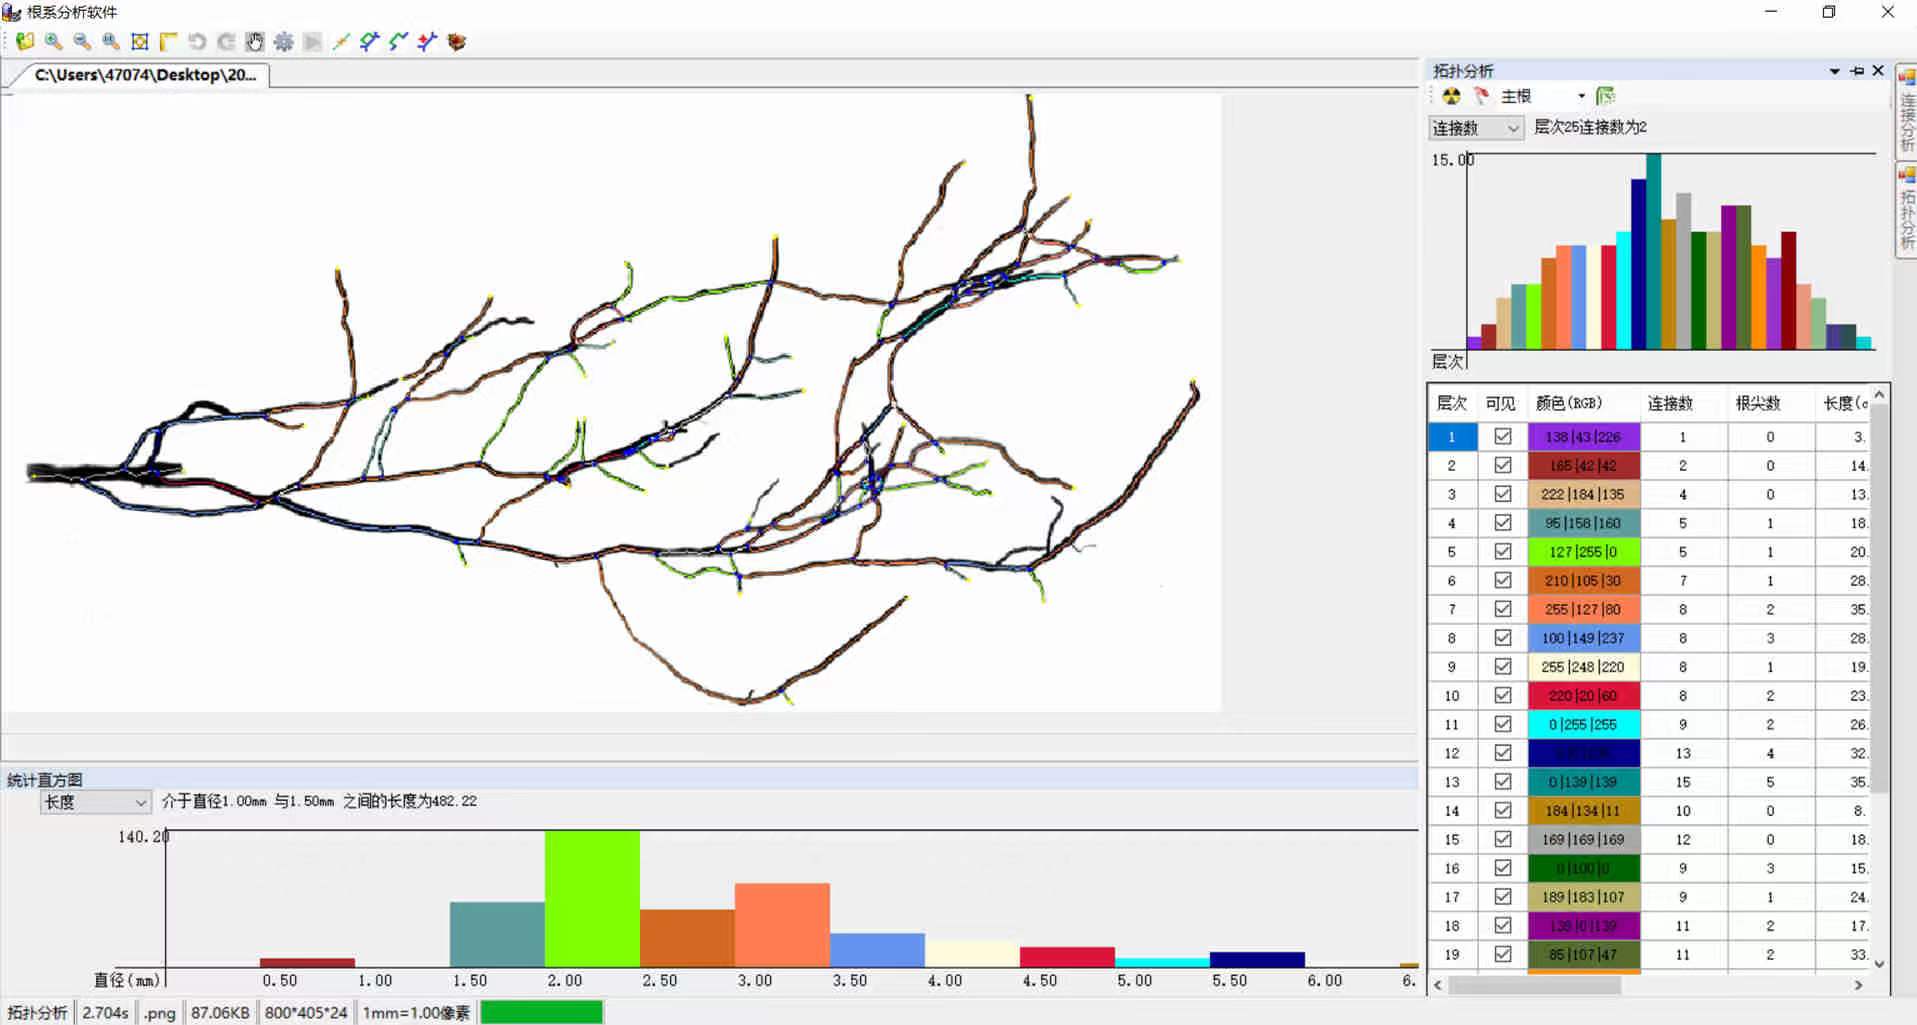Uncheck visibility checkbox for level 1
Image resolution: width=1917 pixels, height=1025 pixels.
[1502, 437]
